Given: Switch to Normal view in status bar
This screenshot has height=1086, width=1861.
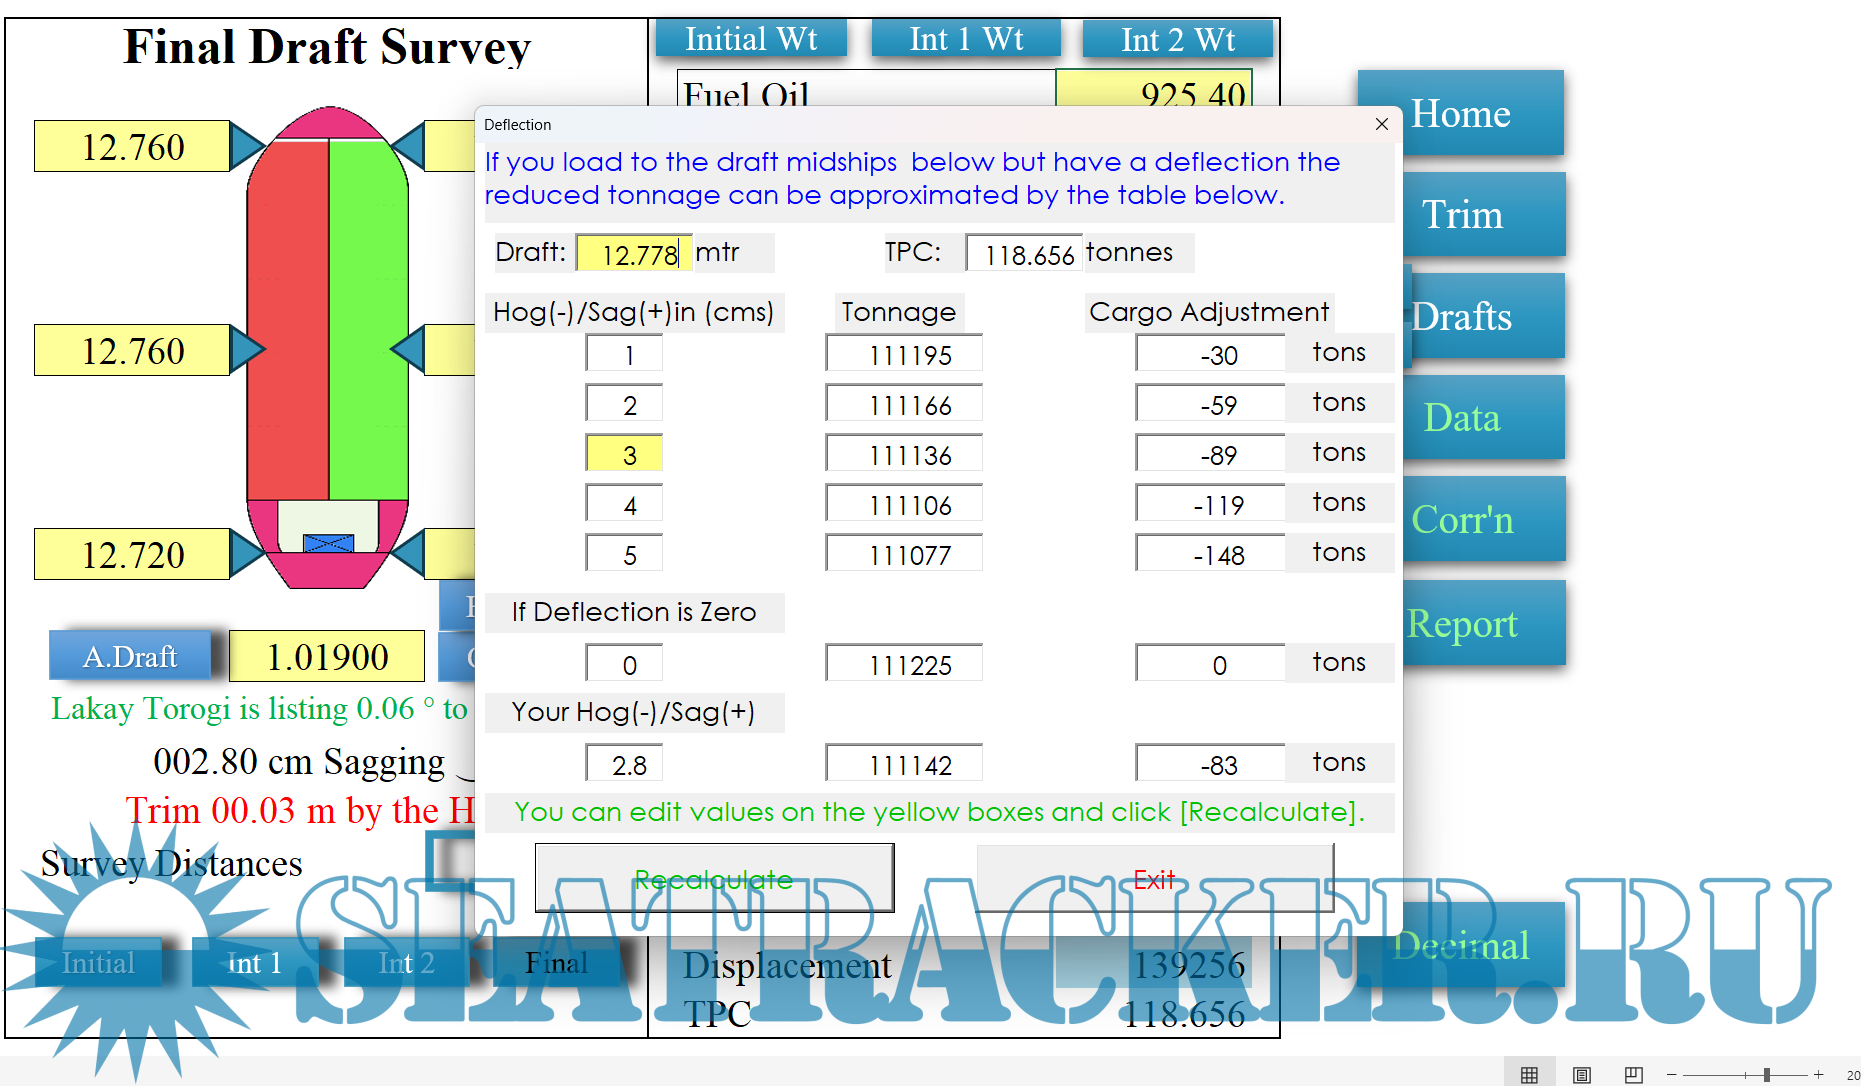Looking at the screenshot, I should (1529, 1075).
